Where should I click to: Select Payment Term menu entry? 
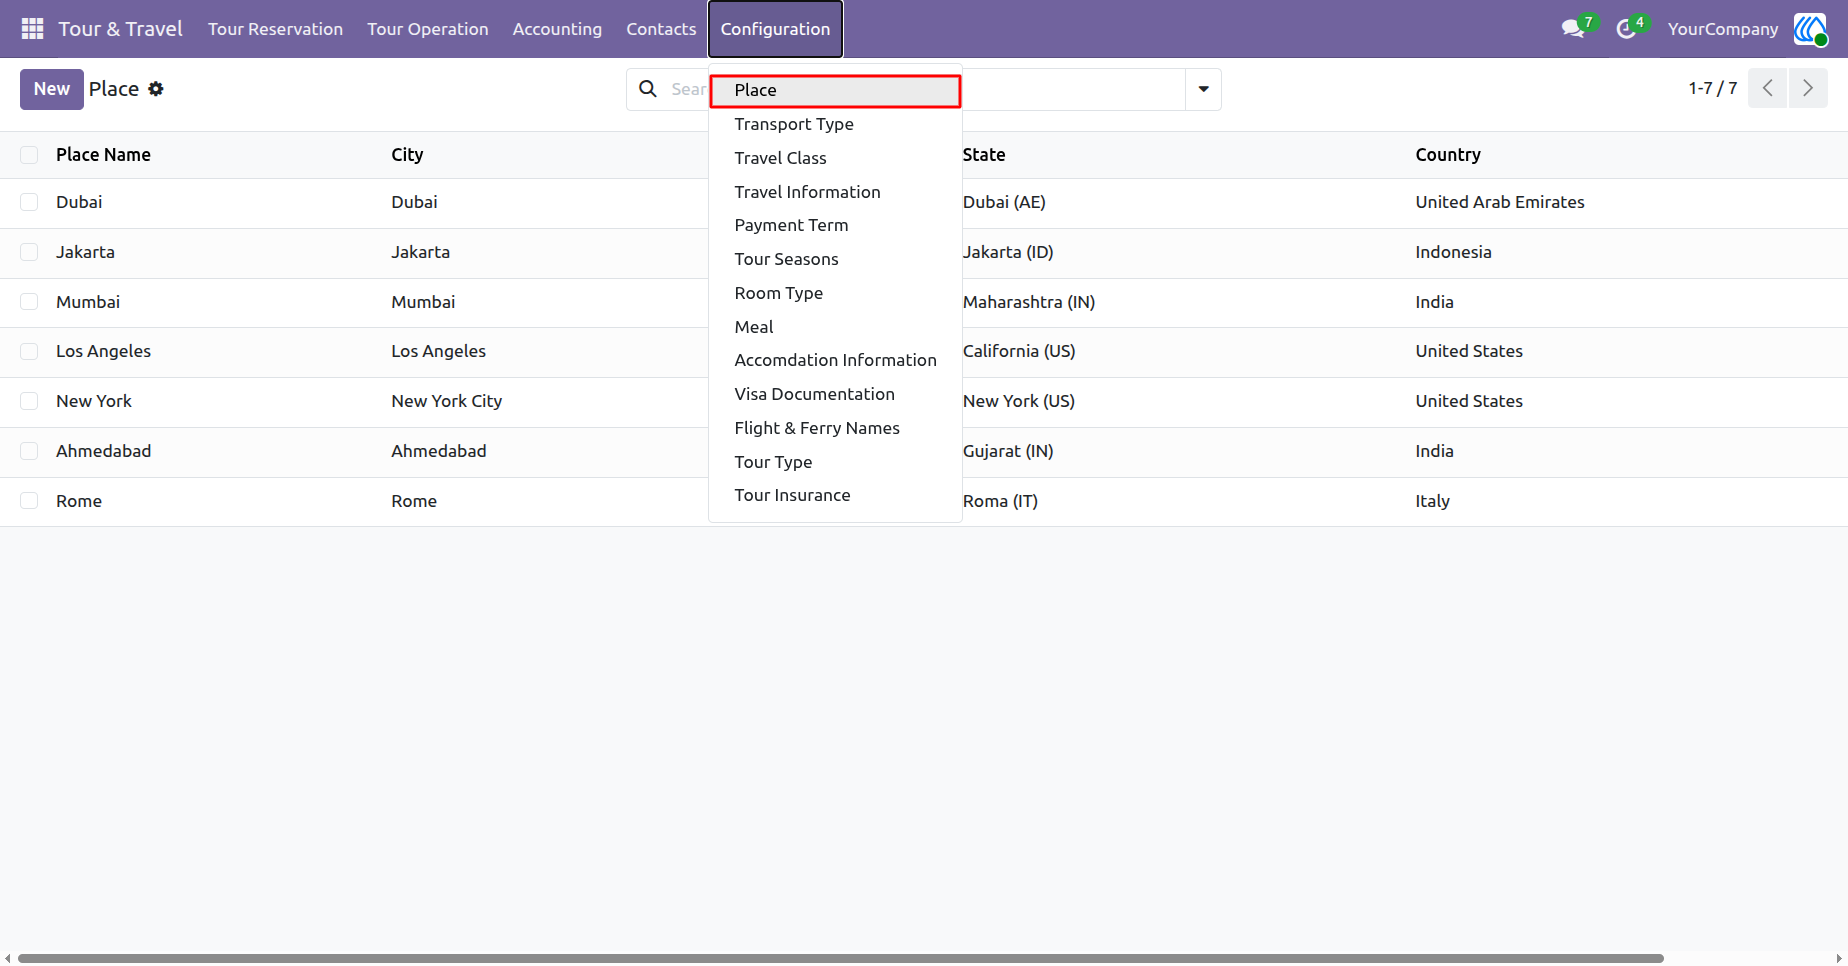(x=835, y=225)
